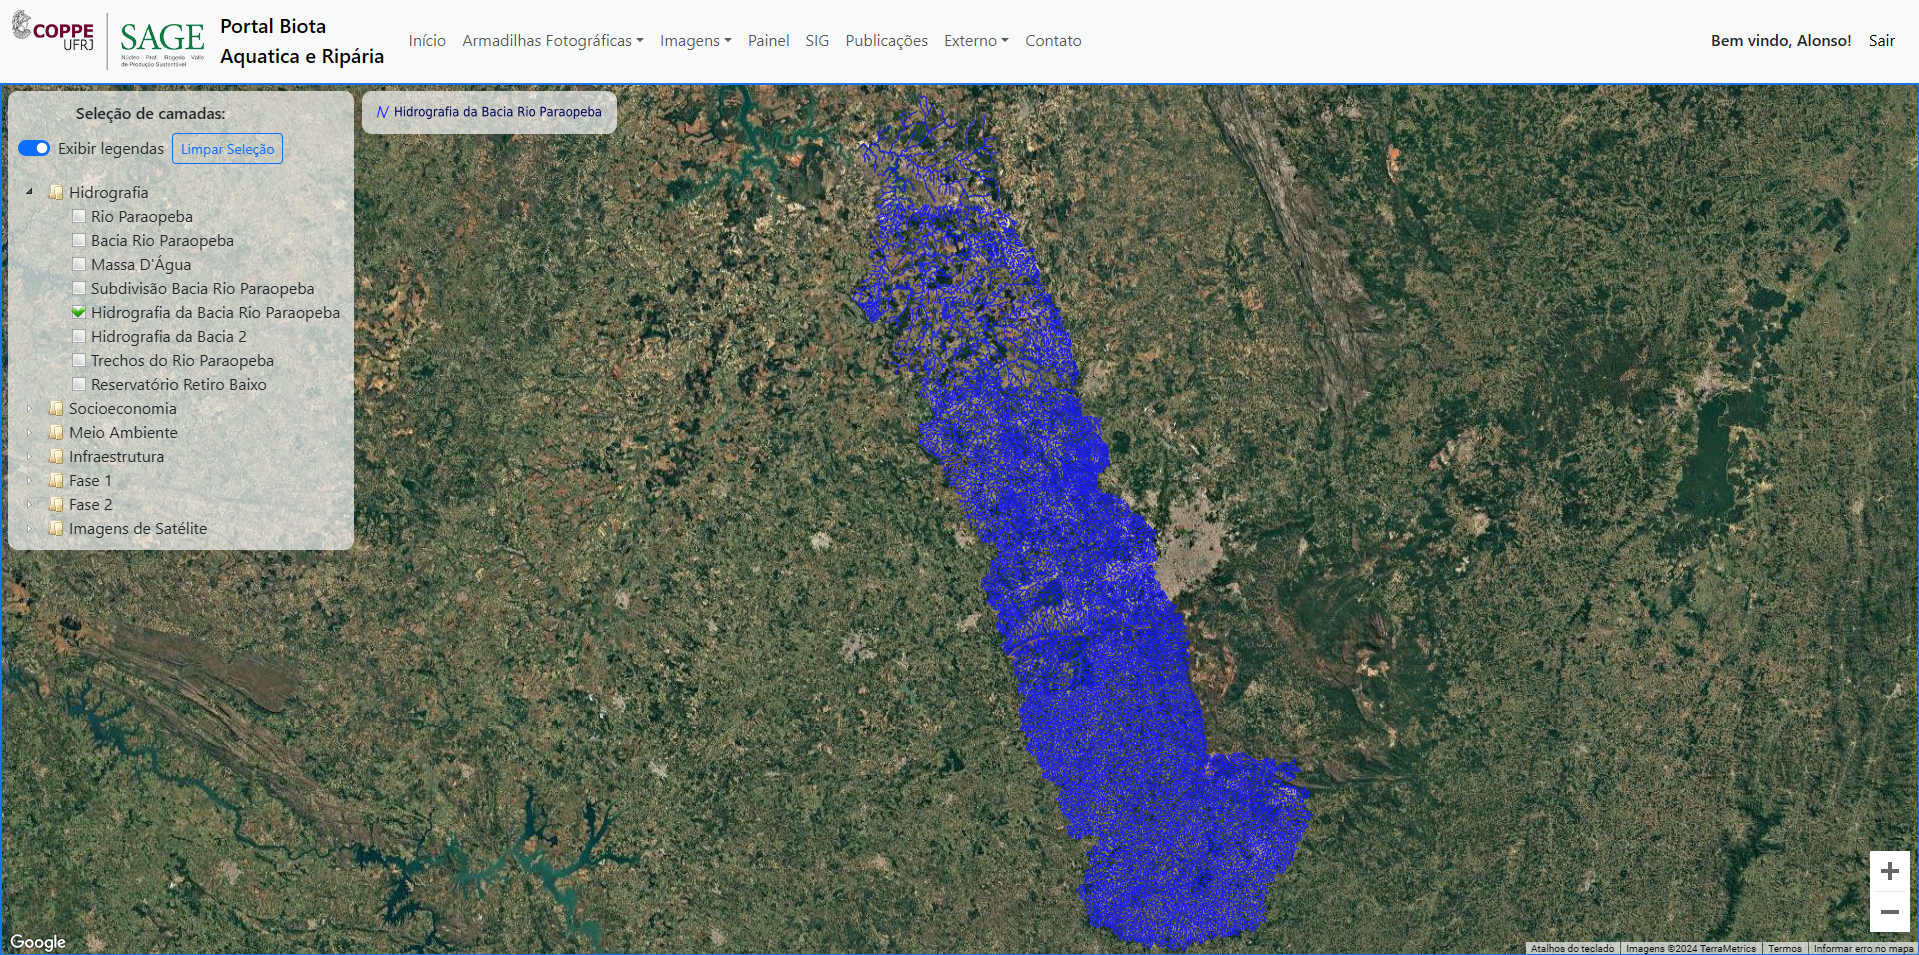Click the 'Seleção de camadas:' heading
1919x955 pixels.
pyautogui.click(x=151, y=114)
